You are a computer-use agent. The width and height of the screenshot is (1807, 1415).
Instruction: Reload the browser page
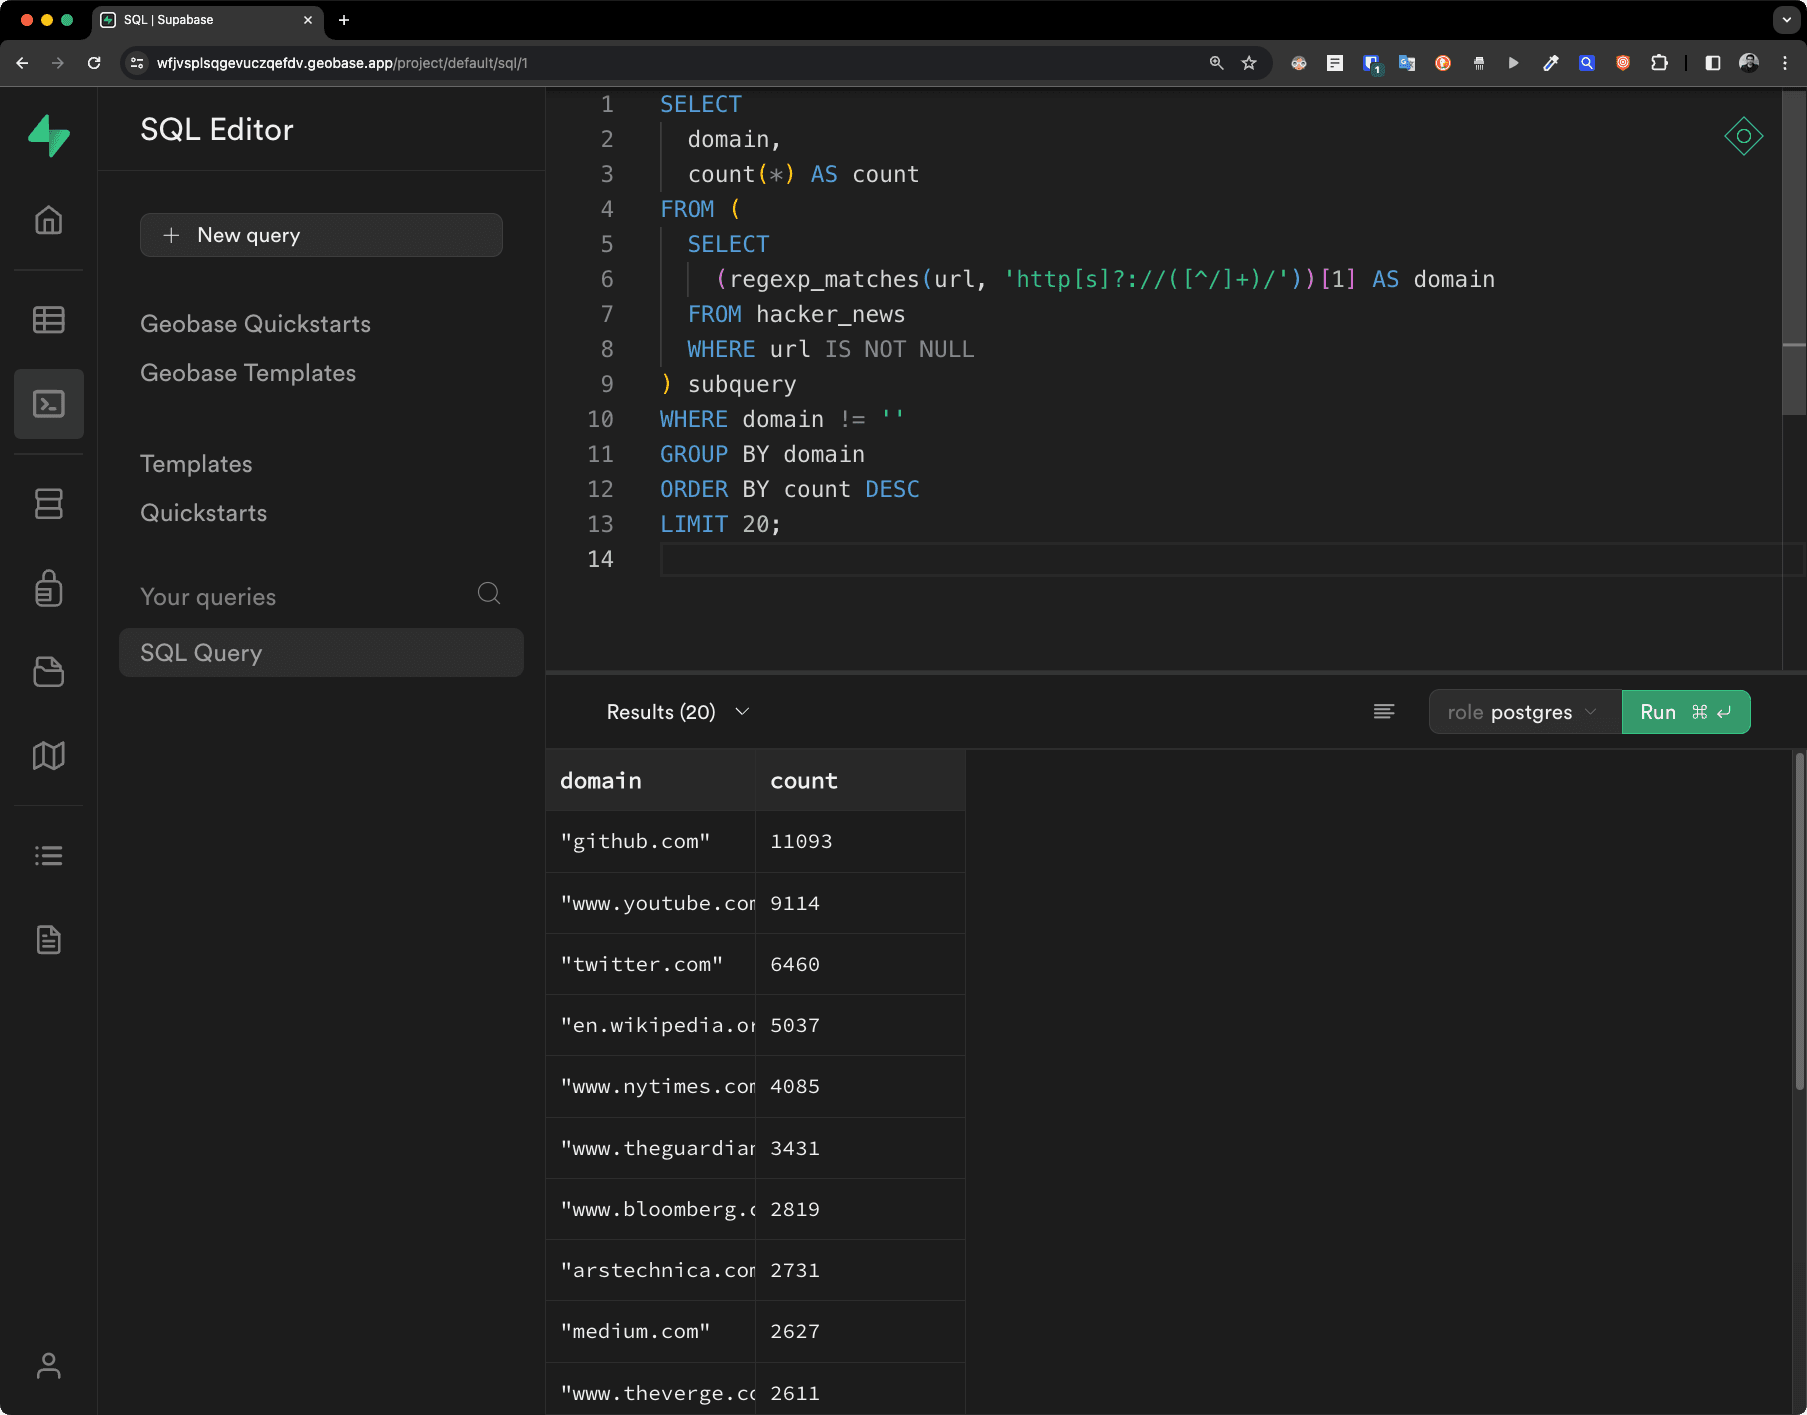point(94,63)
